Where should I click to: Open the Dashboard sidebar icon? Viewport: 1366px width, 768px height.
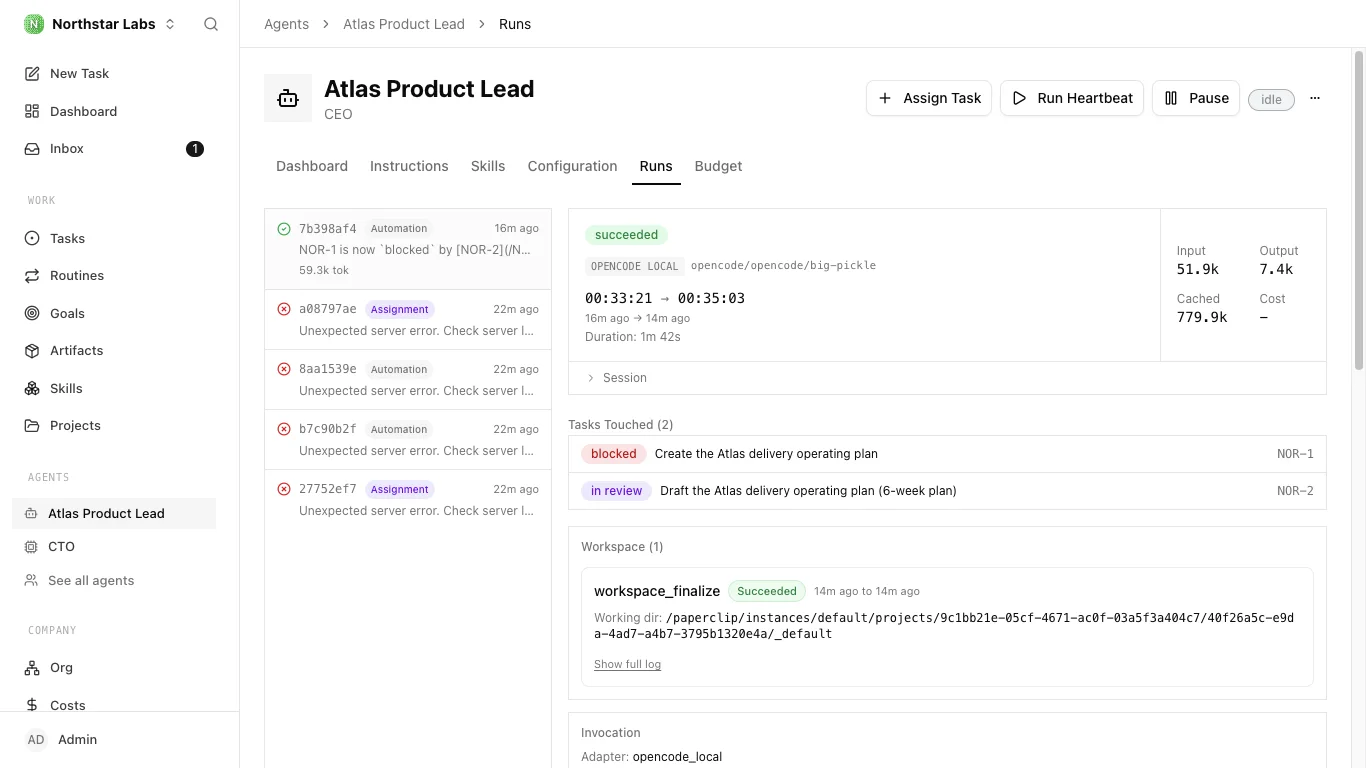(32, 111)
